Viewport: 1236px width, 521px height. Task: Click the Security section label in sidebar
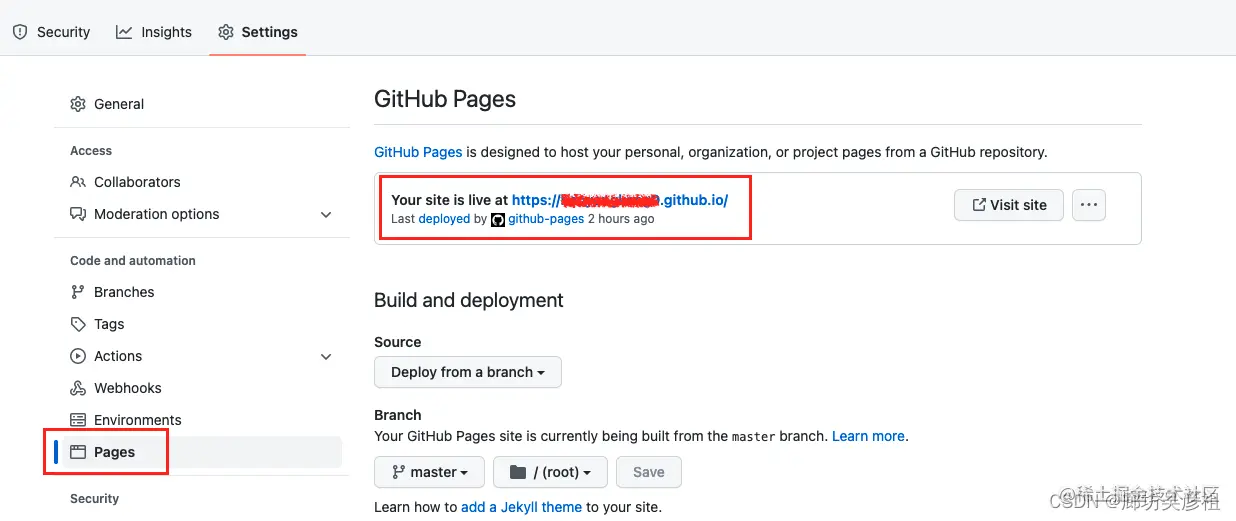(94, 499)
